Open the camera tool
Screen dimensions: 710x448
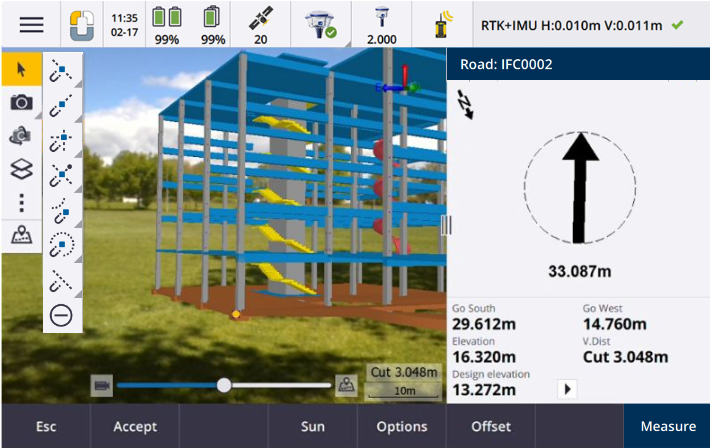pos(21,102)
